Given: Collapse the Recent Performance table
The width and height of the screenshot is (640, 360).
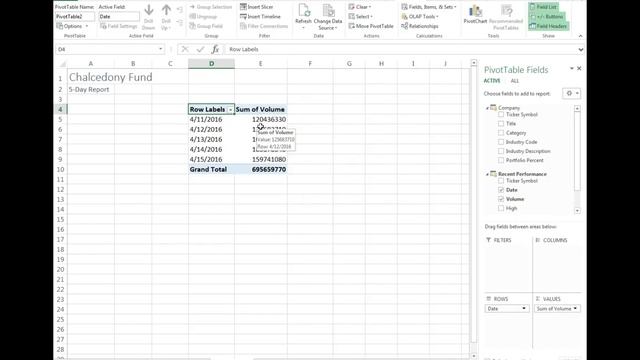Looking at the screenshot, I should click(x=487, y=174).
